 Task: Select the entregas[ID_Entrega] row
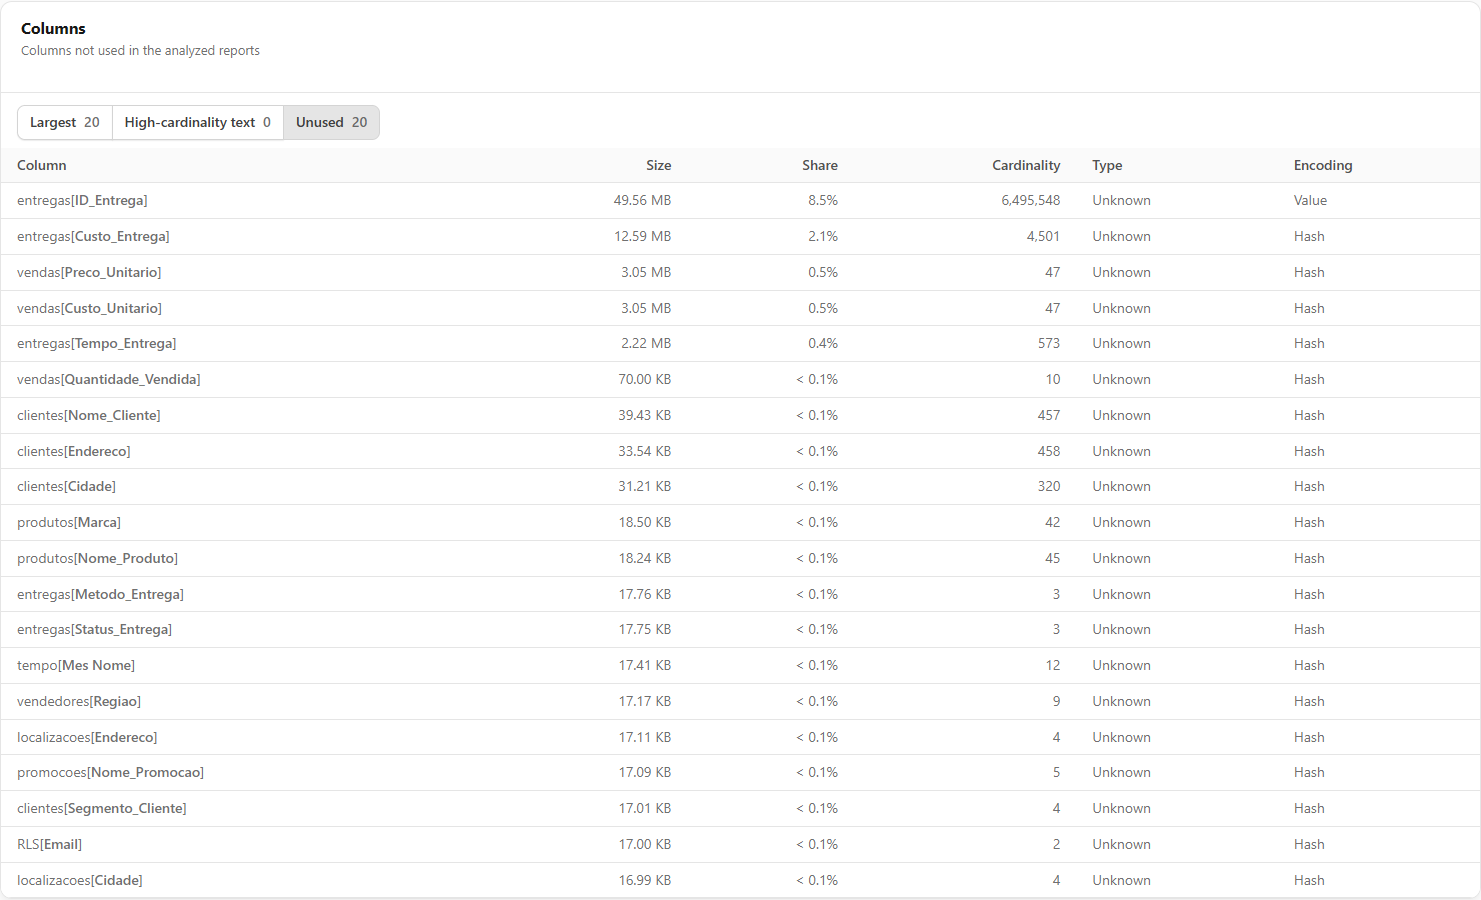point(740,200)
